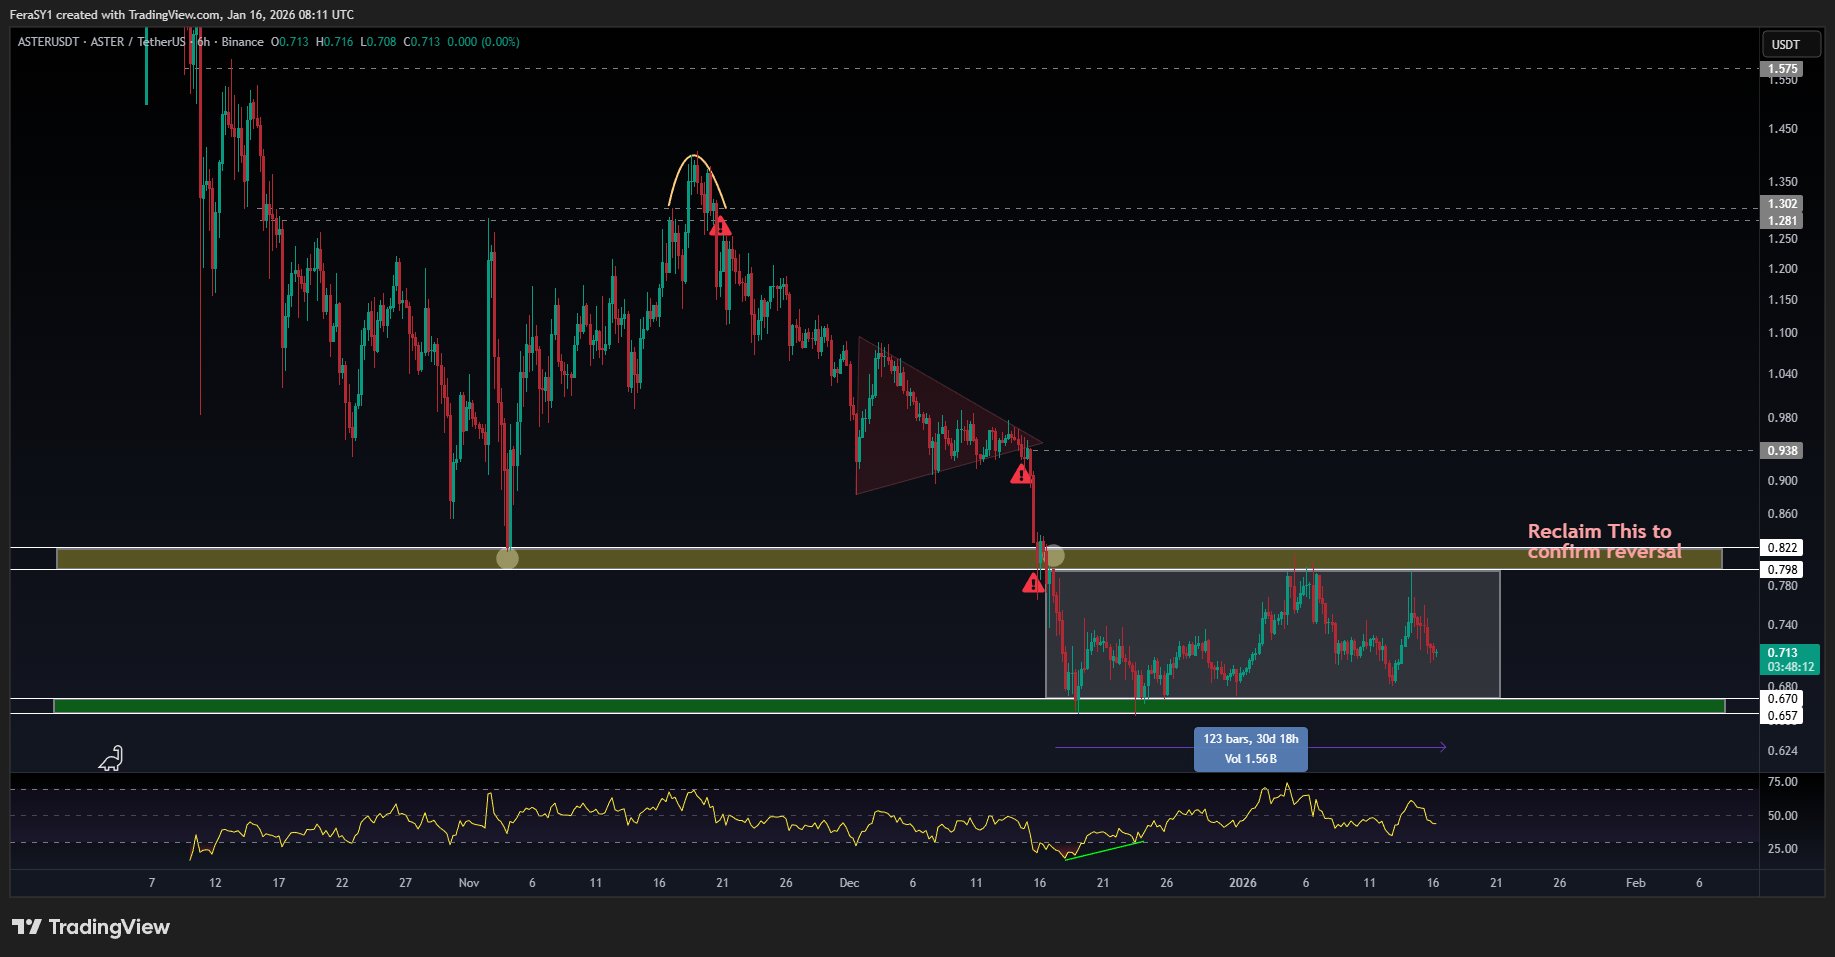Click the 1.575 price label

(1782, 69)
